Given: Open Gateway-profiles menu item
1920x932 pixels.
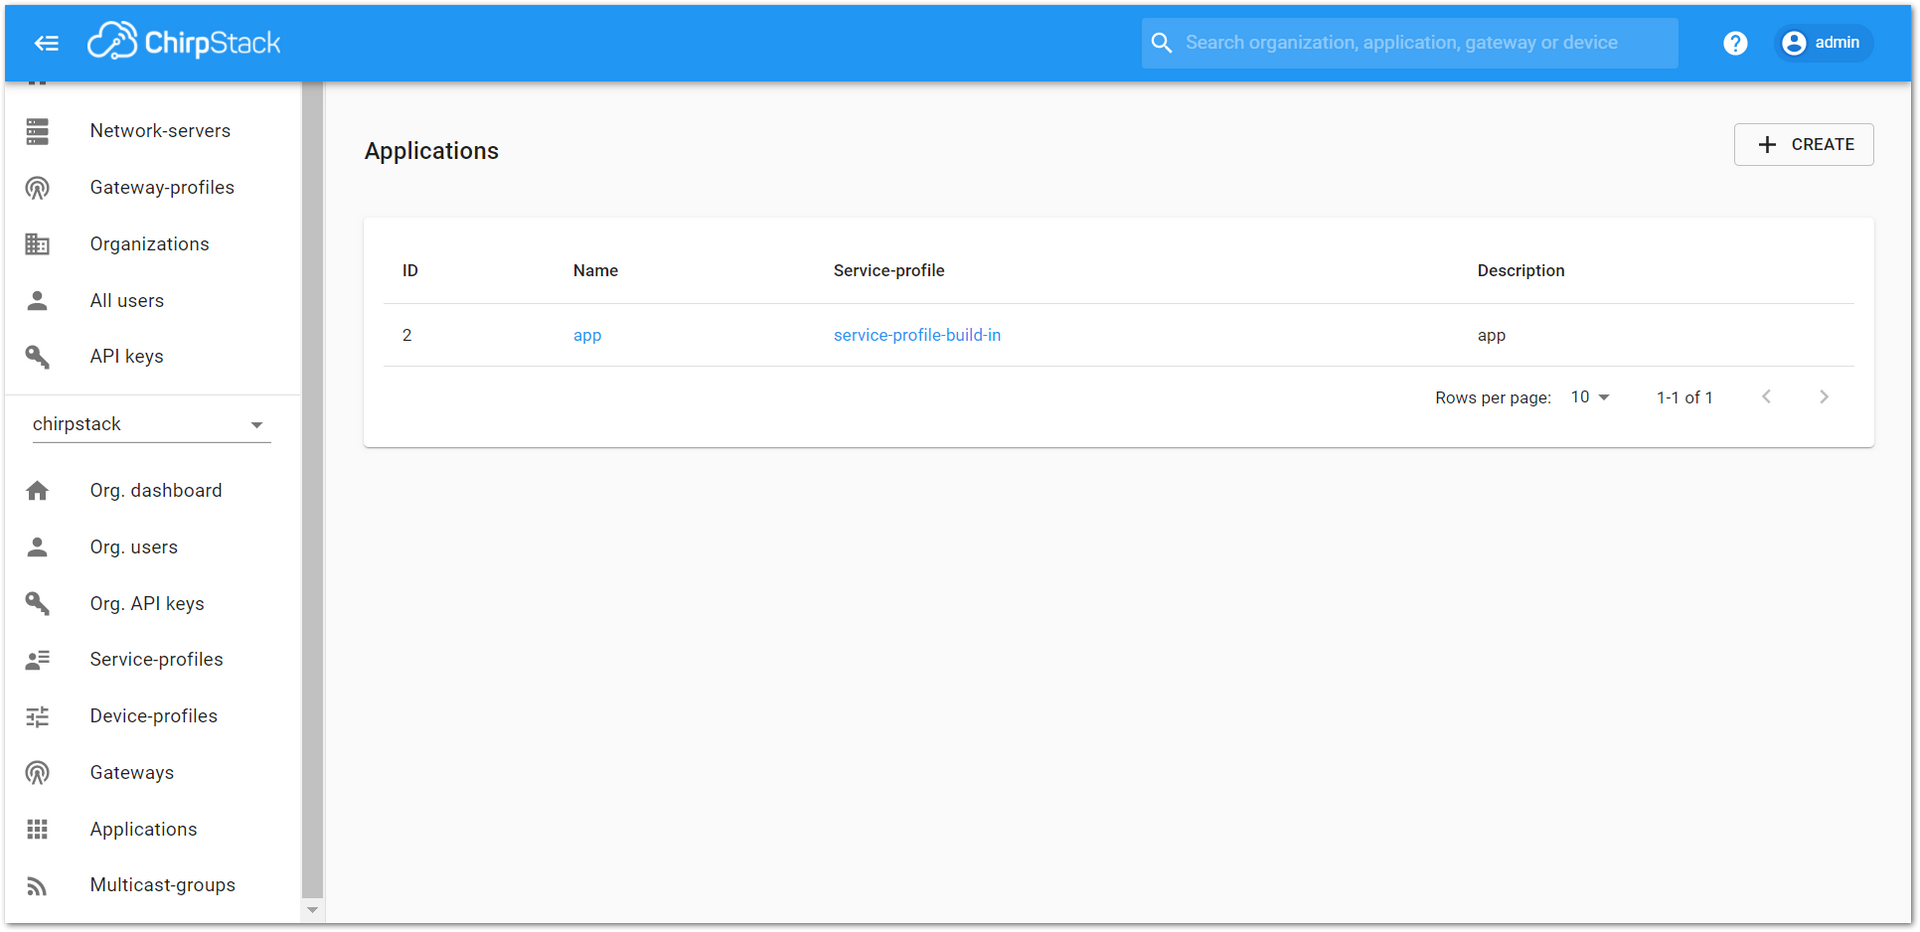Looking at the screenshot, I should (162, 188).
